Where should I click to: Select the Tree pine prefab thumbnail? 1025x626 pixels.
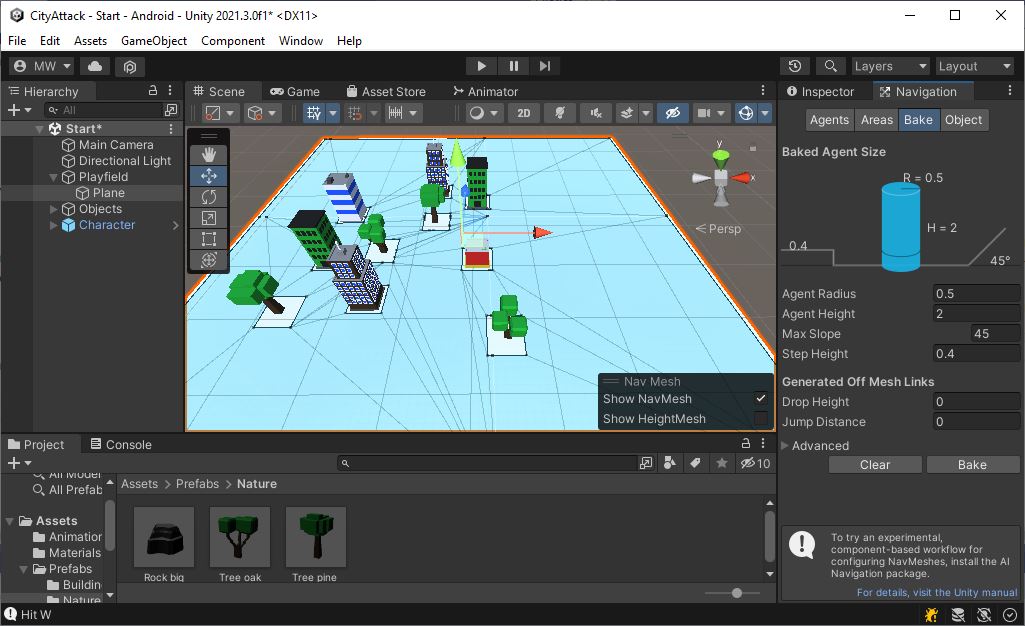[x=317, y=537]
